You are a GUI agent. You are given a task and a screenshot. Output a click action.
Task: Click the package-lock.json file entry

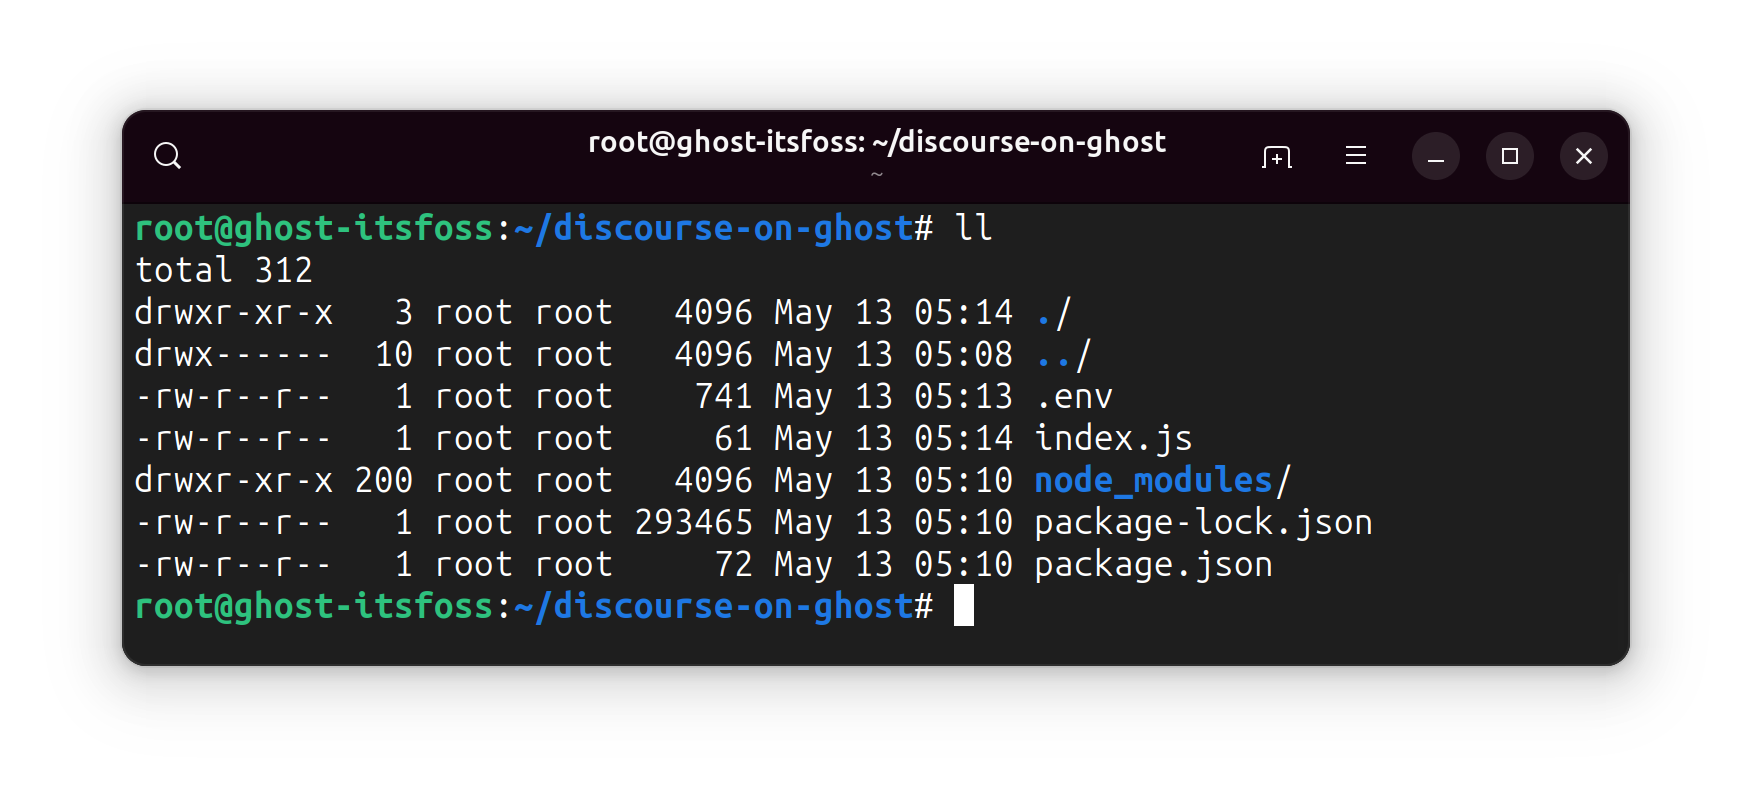tap(1203, 521)
